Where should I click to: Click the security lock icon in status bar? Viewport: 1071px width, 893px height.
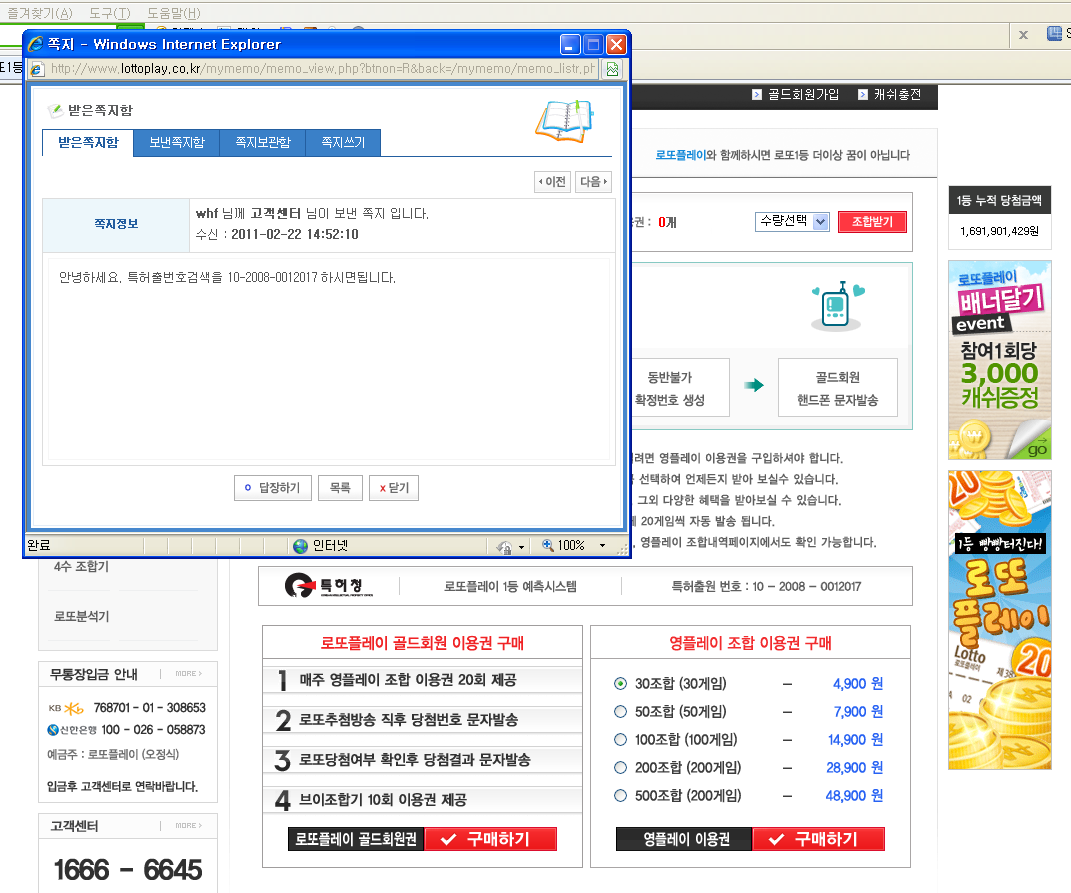point(506,546)
